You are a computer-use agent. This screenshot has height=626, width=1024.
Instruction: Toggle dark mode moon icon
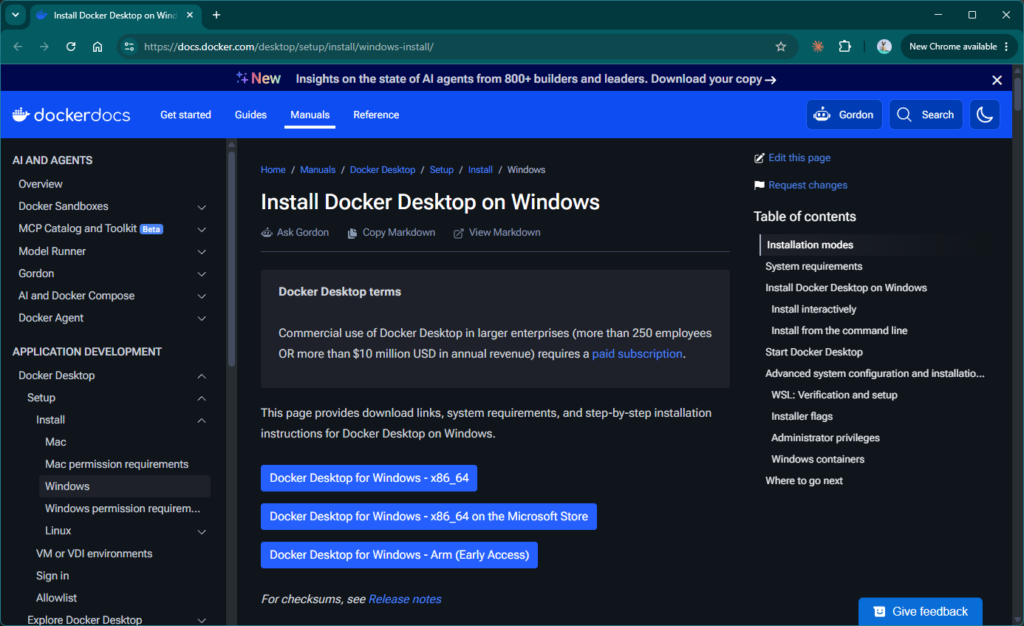point(984,115)
